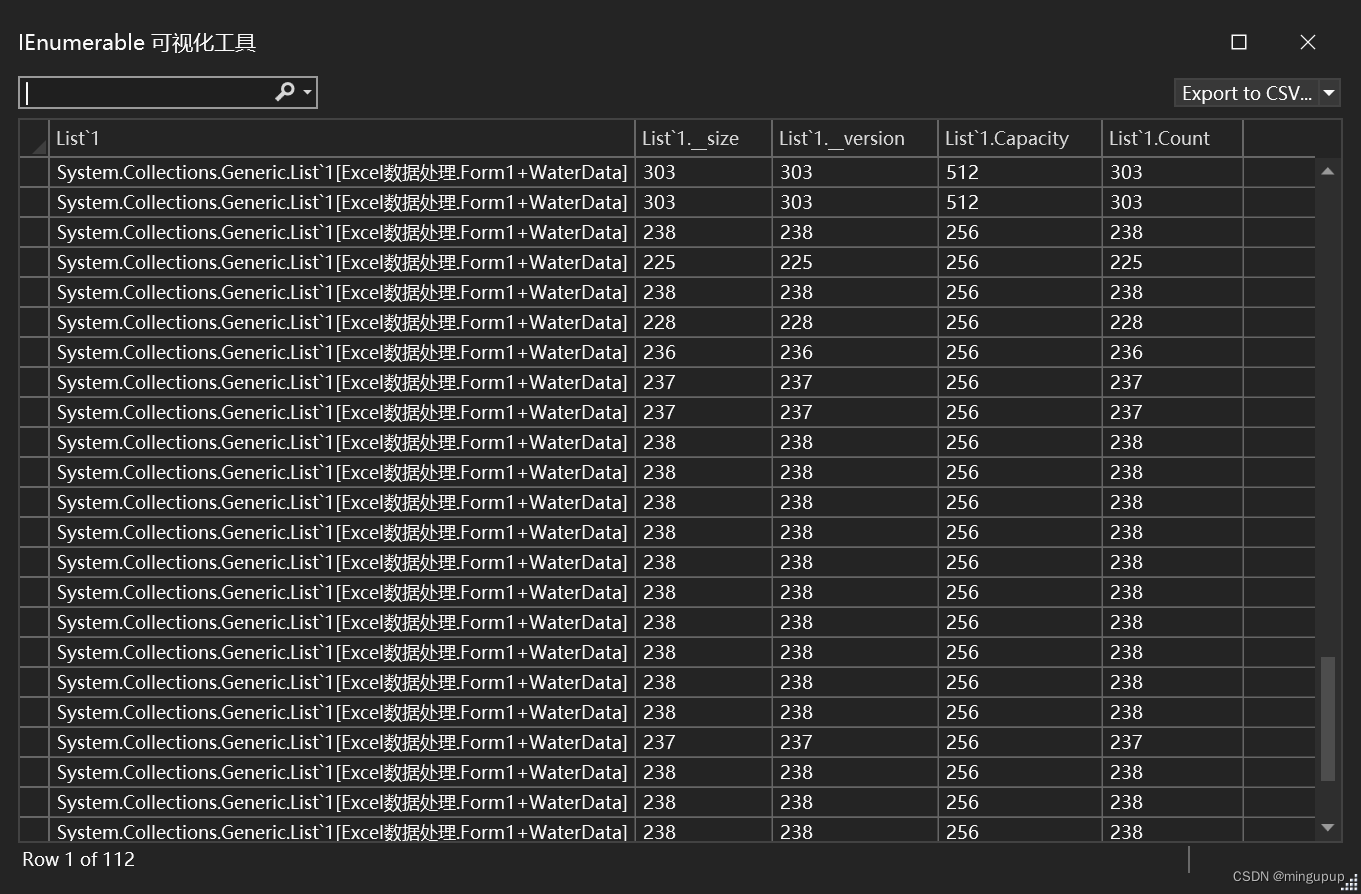Sort by the List`1 column header
This screenshot has height=894, width=1361.
342,138
